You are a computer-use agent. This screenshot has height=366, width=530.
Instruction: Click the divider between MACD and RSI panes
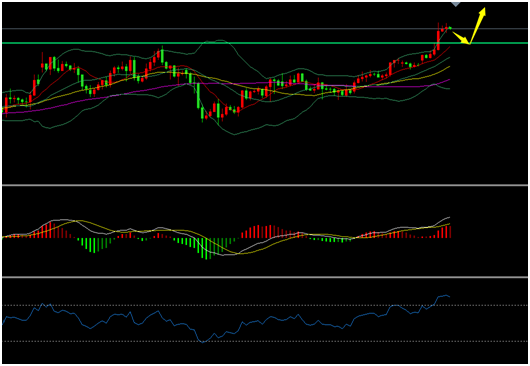coord(265,277)
